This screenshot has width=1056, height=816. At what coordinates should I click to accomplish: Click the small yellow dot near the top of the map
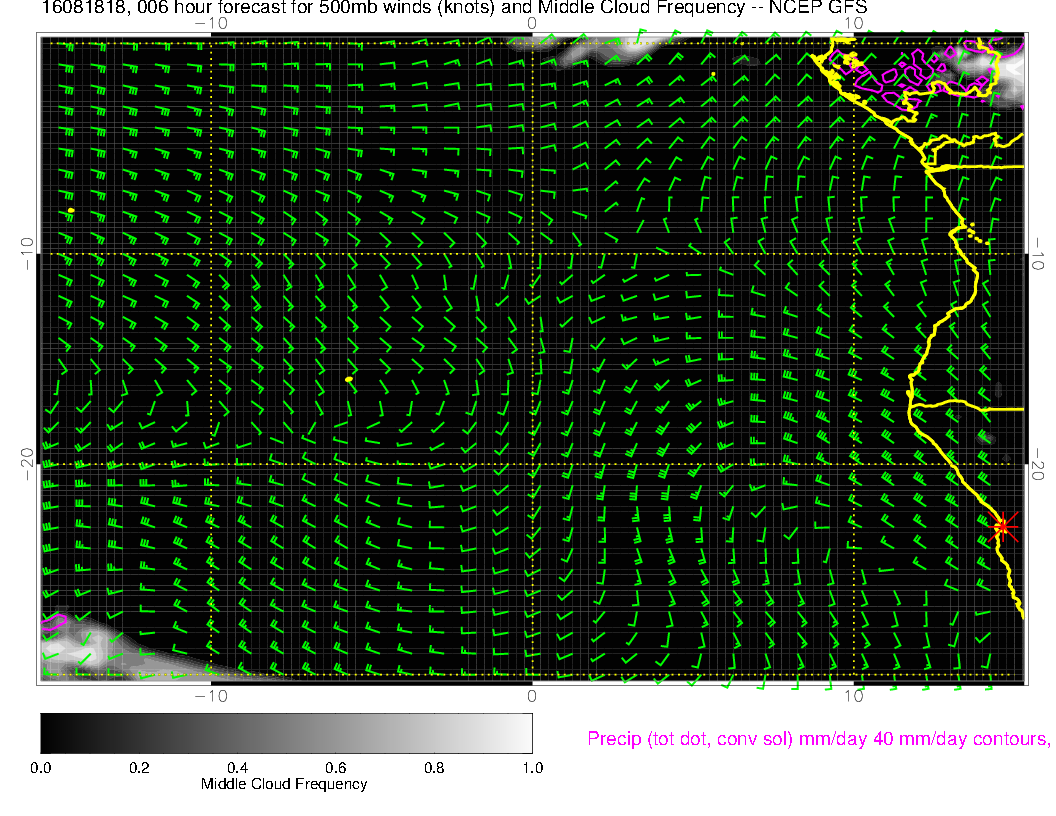[x=713, y=74]
